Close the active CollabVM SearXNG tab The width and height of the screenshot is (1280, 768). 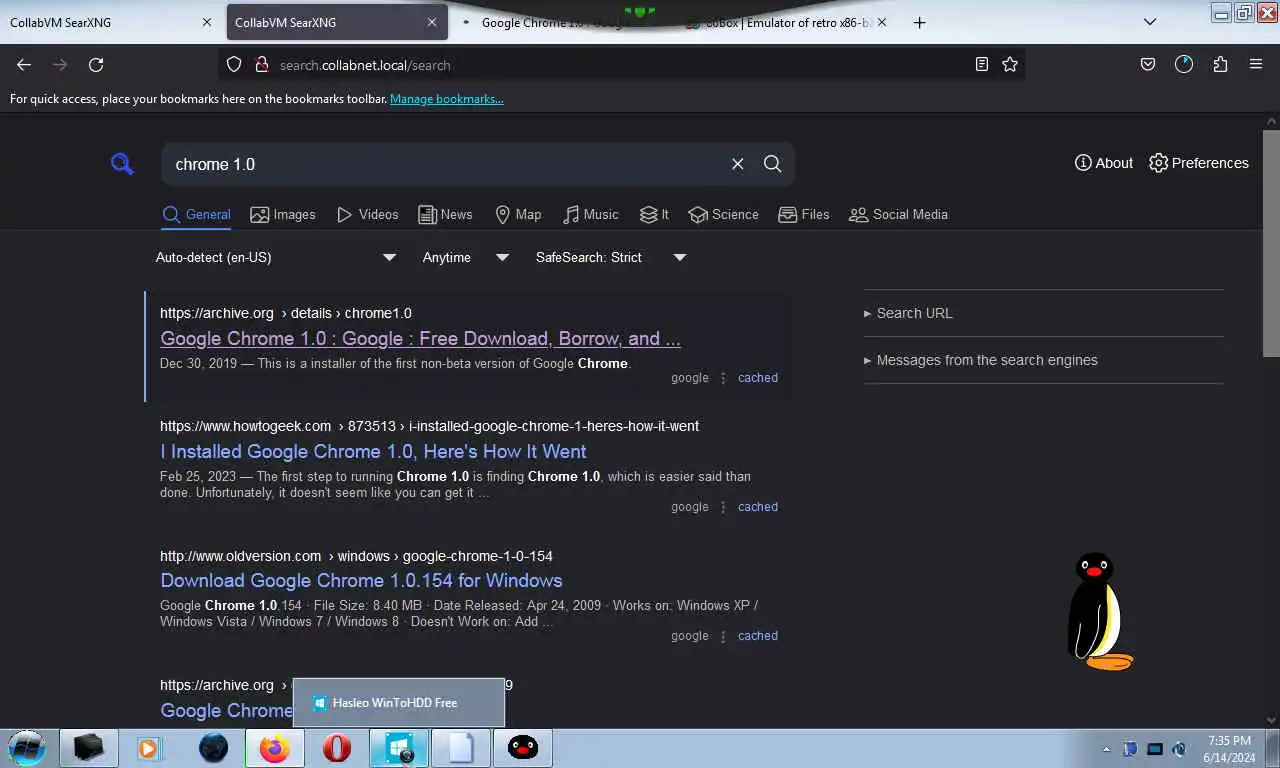click(x=432, y=22)
